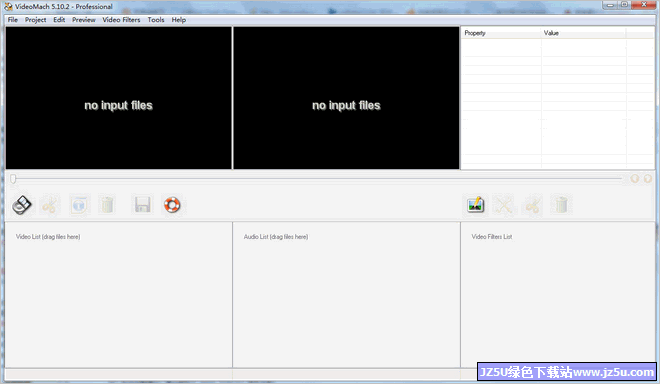The height and width of the screenshot is (384, 660).
Task: Click the scissors icon above Video Filters List
Action: 532,205
